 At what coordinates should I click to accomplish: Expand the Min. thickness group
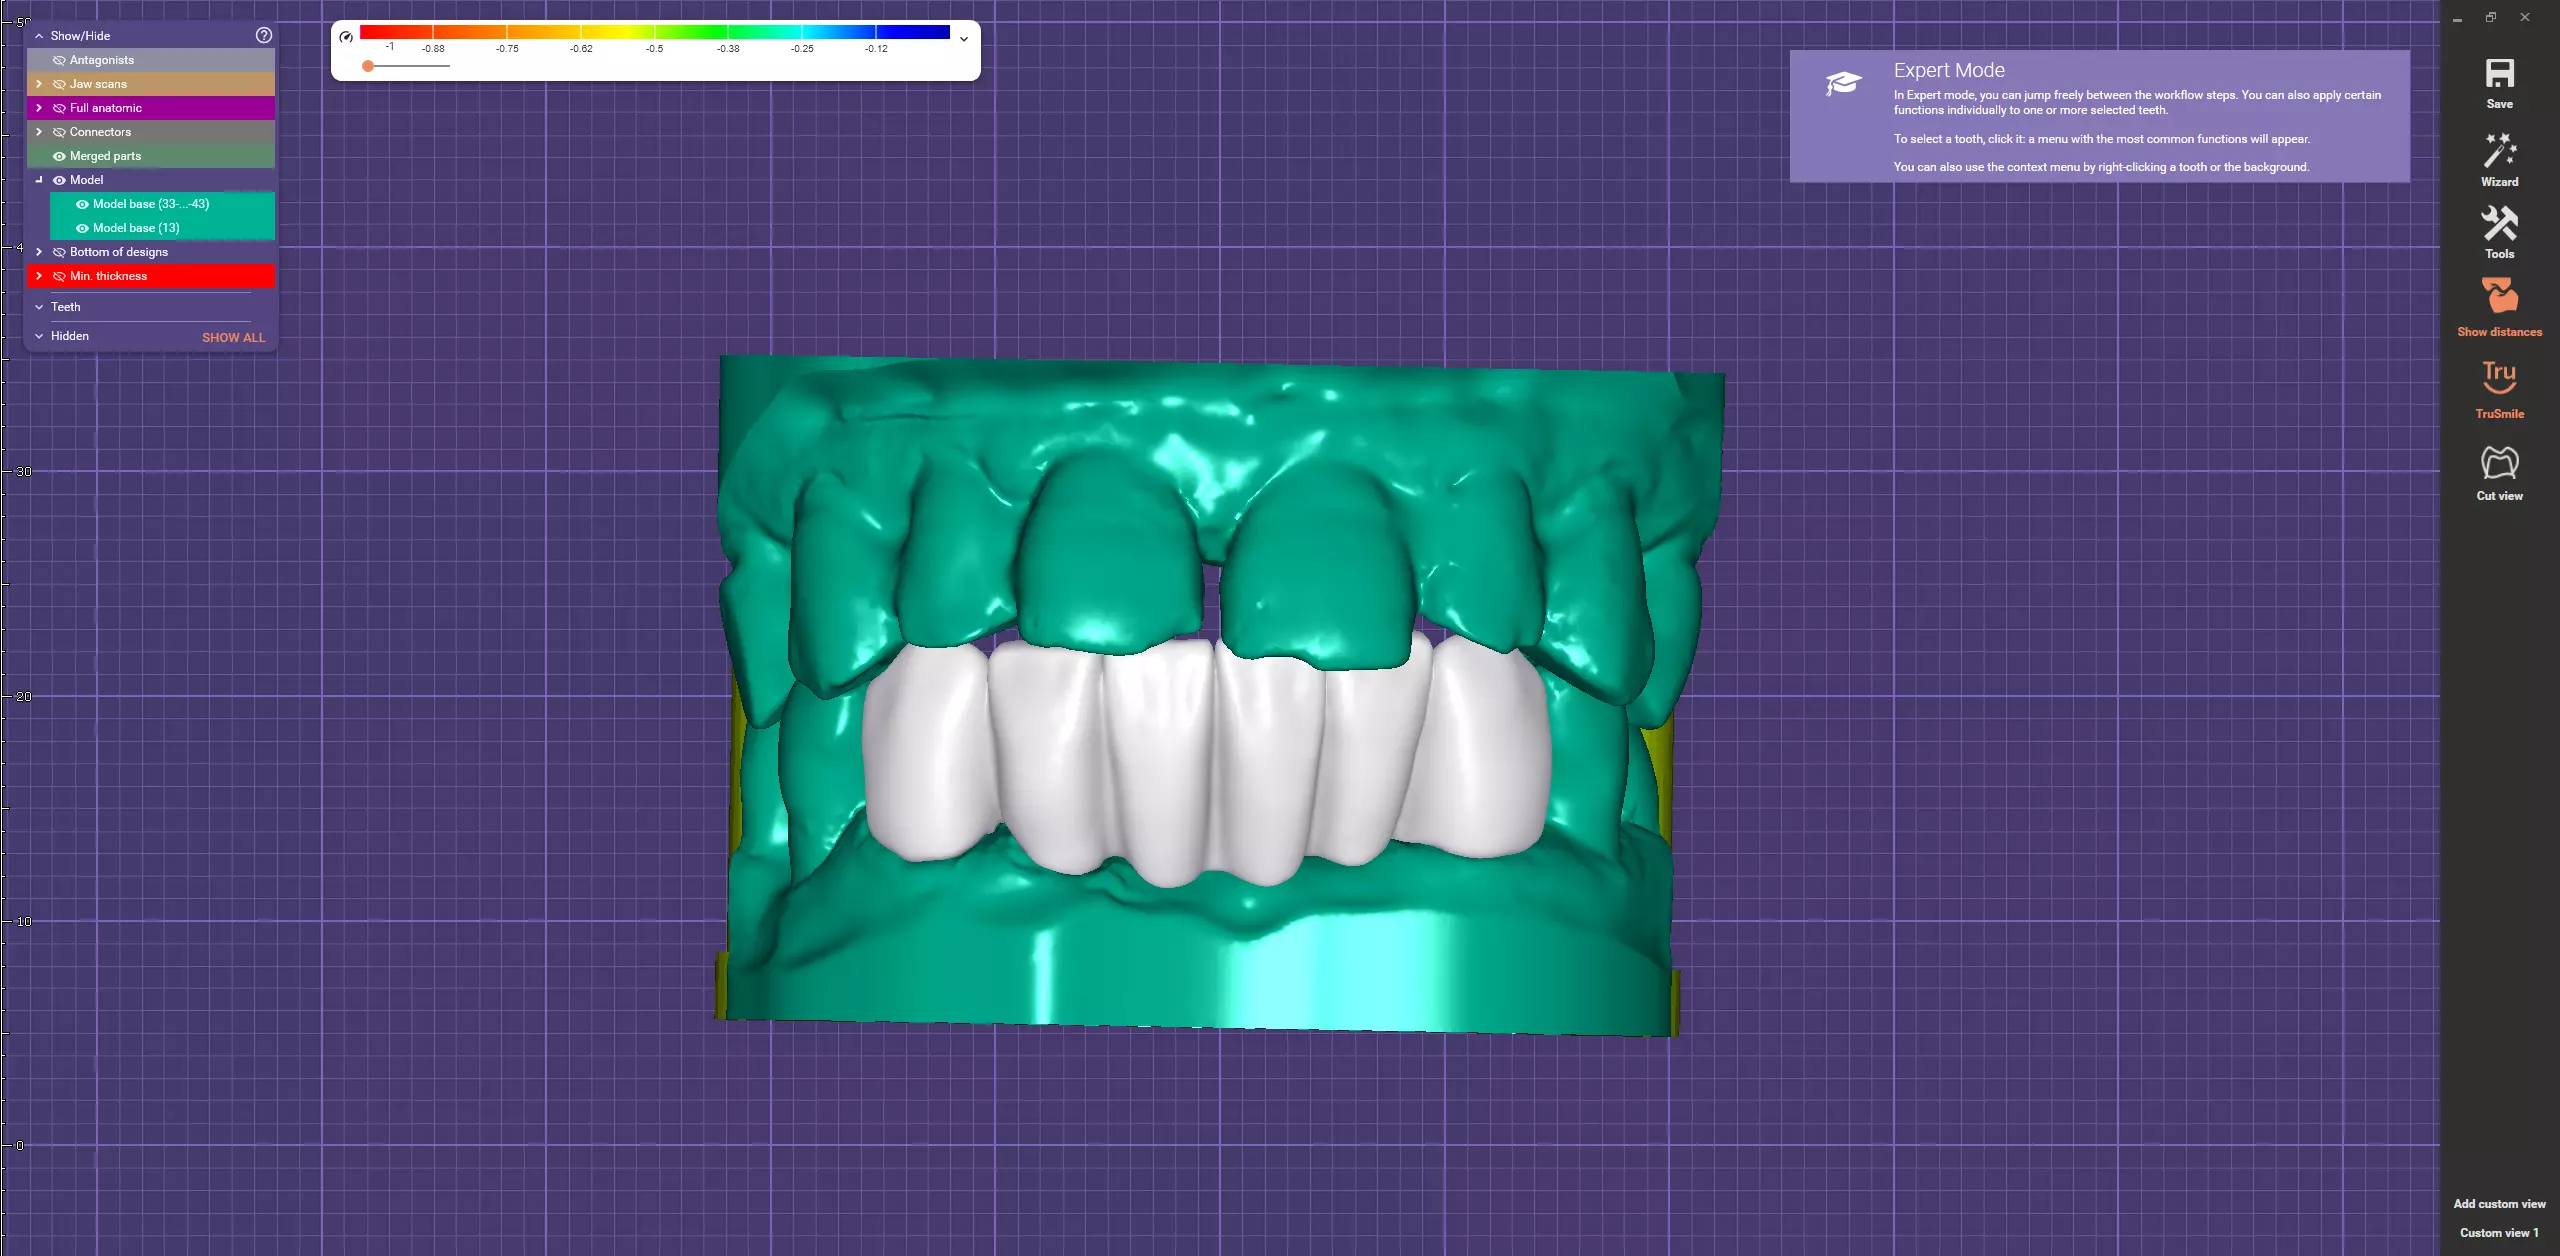tap(39, 276)
